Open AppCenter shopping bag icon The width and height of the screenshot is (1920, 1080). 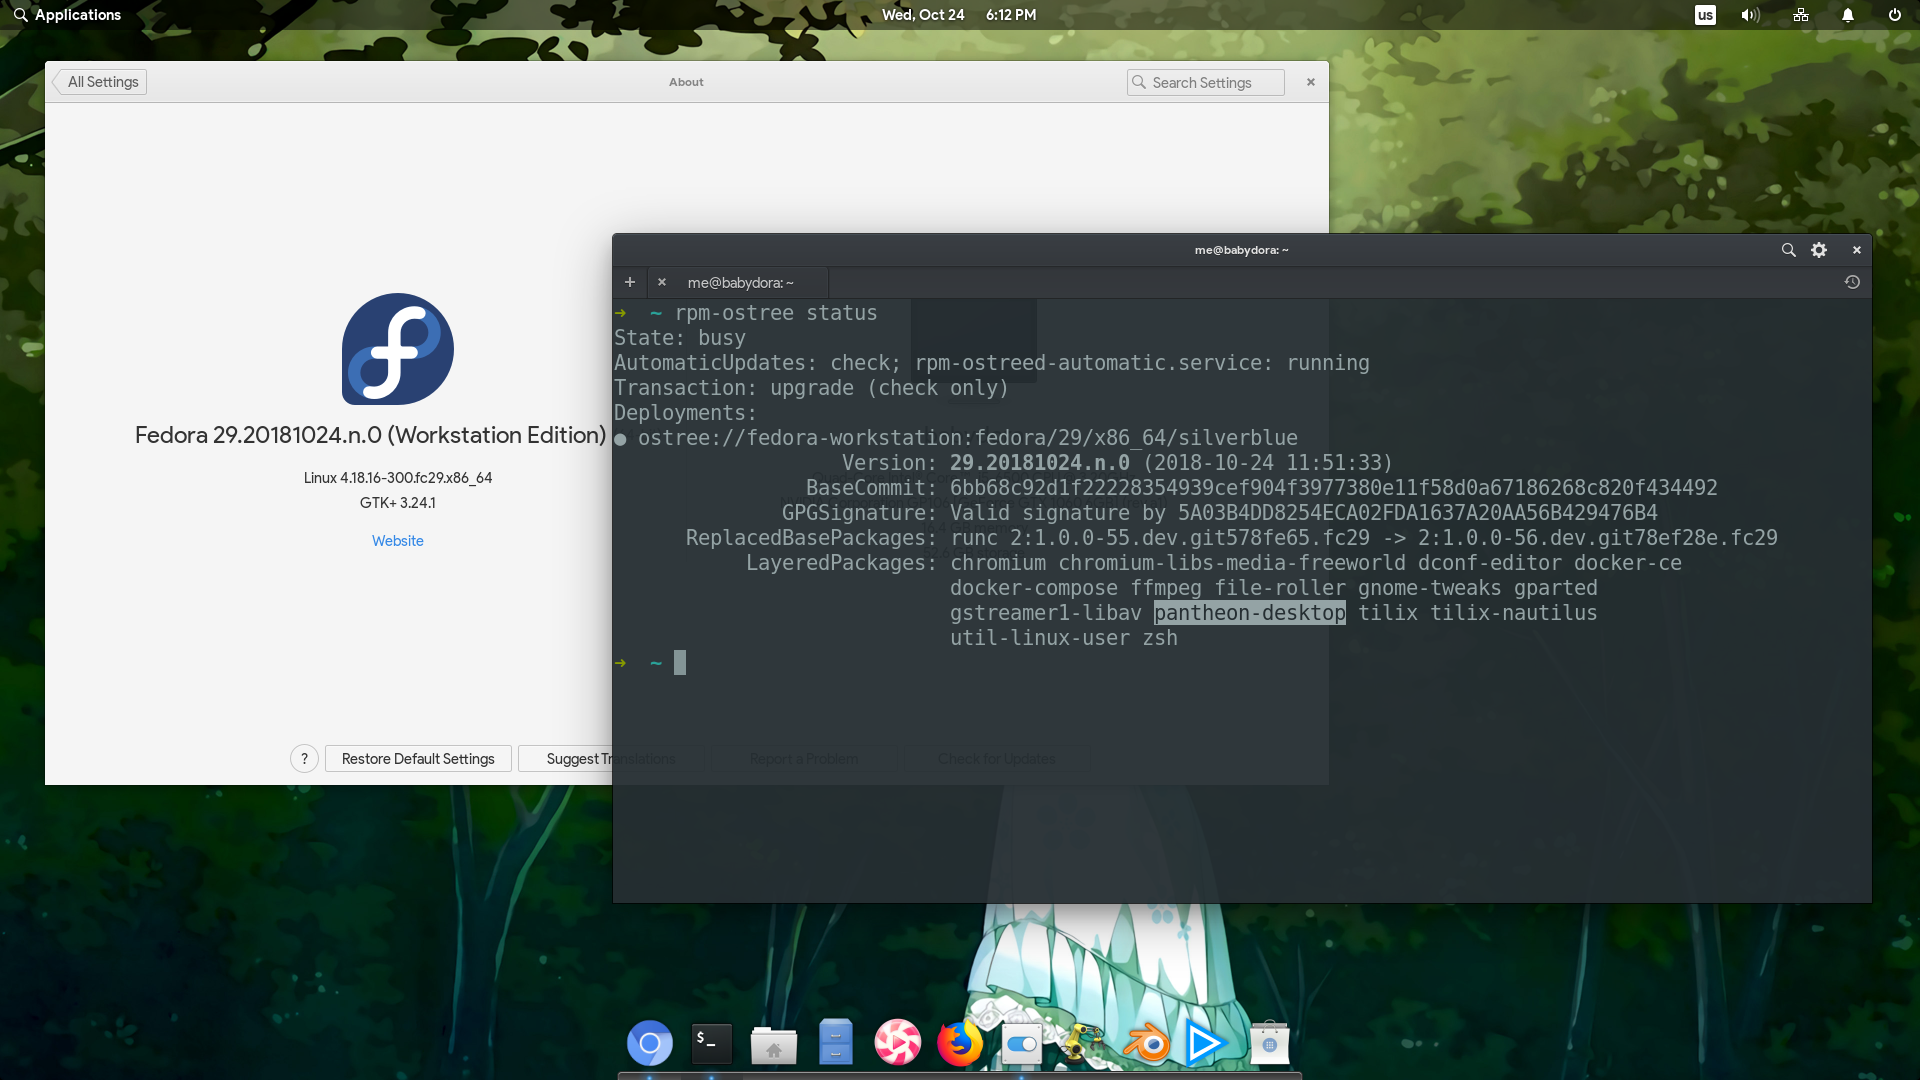coord(1270,1043)
